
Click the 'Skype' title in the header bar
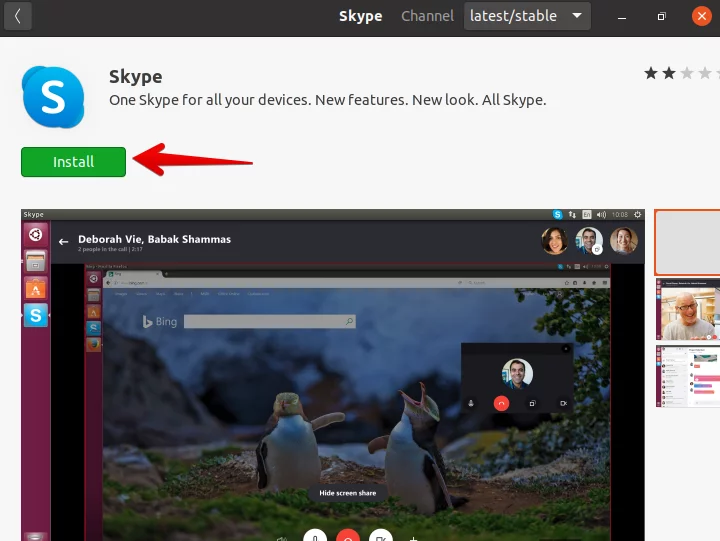pyautogui.click(x=360, y=16)
